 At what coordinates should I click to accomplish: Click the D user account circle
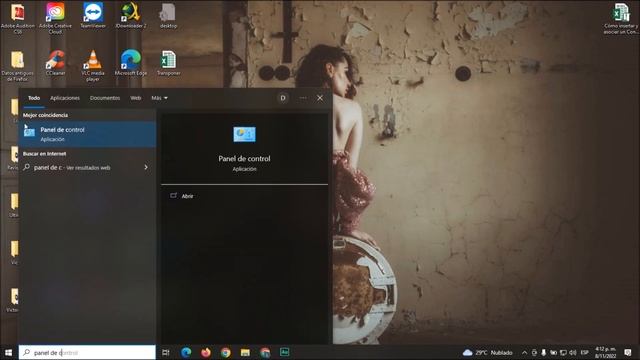point(283,98)
